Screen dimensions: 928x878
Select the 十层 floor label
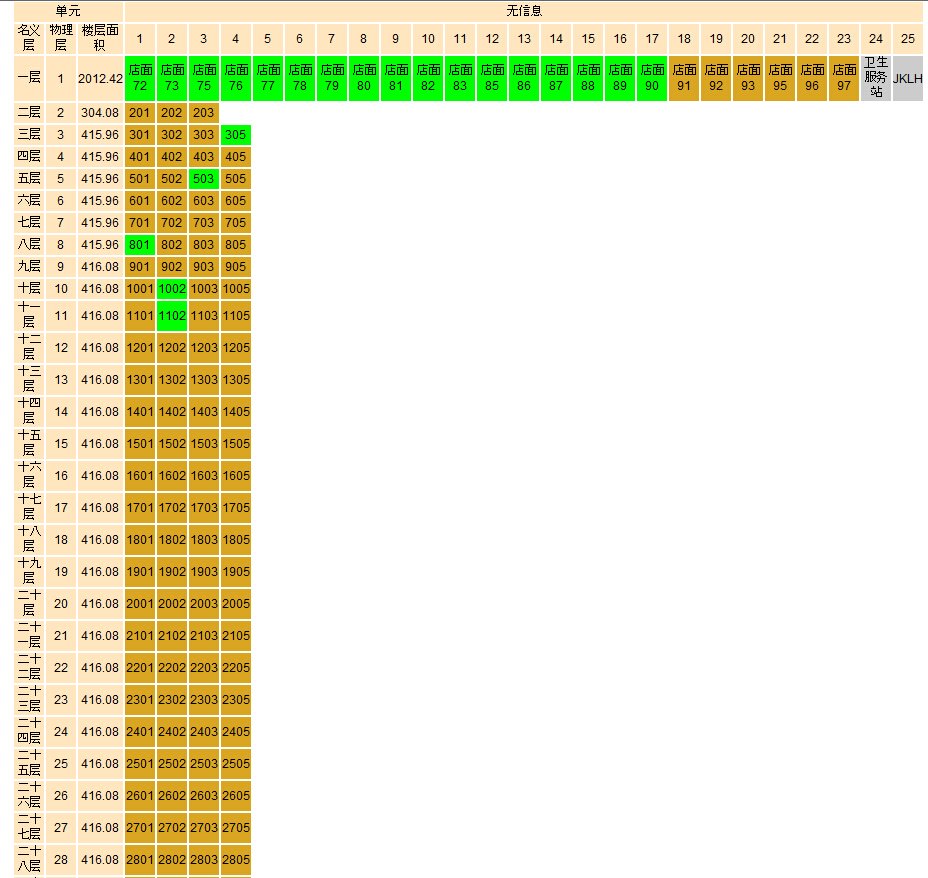28,288
